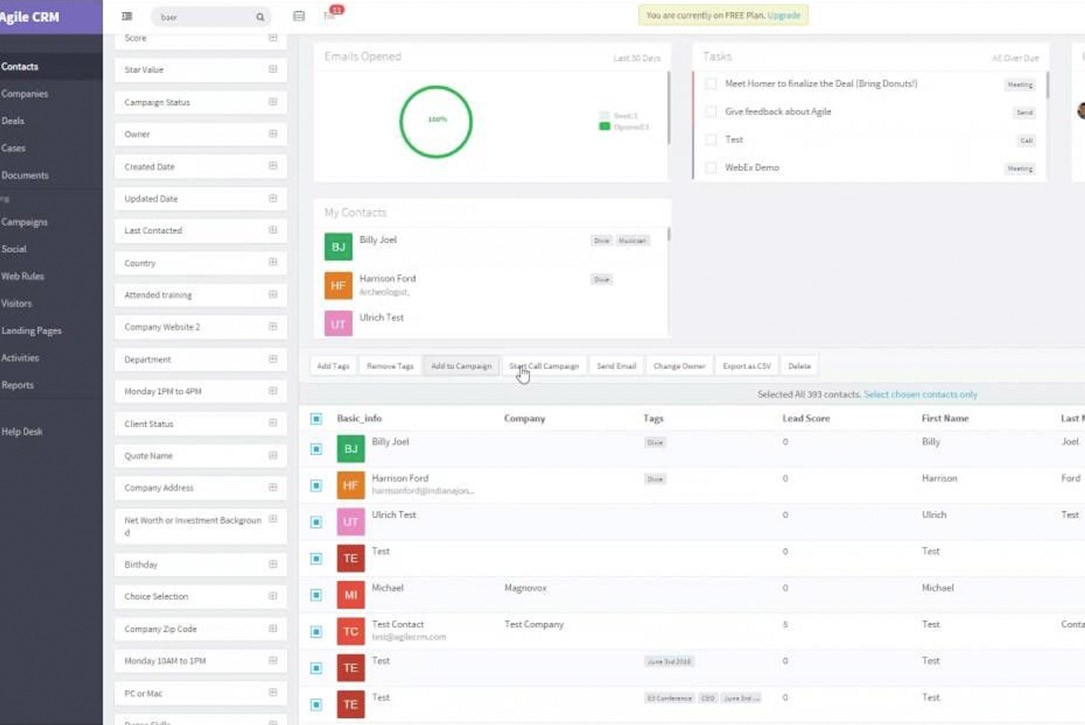Check the "WebEx Demo" task checkbox
The height and width of the screenshot is (725, 1085).
point(713,167)
